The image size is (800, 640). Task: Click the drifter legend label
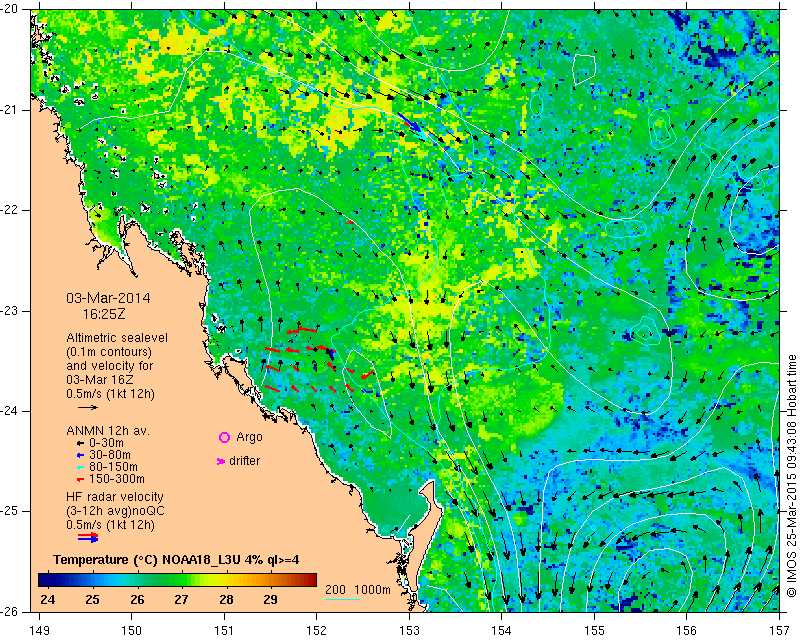tap(244, 461)
